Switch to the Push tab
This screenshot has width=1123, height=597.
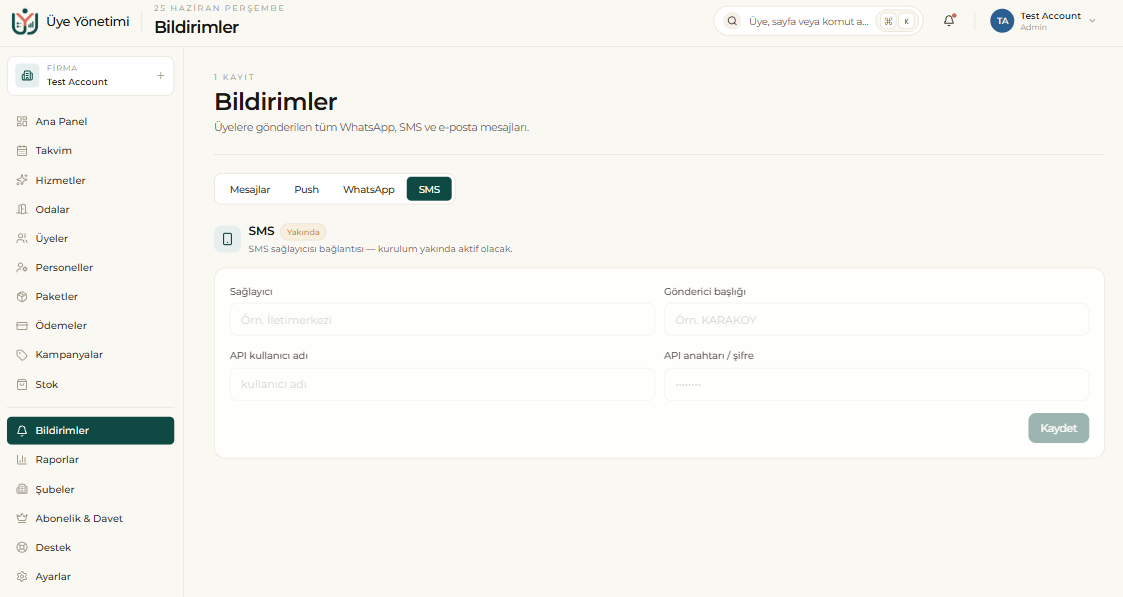click(x=307, y=189)
